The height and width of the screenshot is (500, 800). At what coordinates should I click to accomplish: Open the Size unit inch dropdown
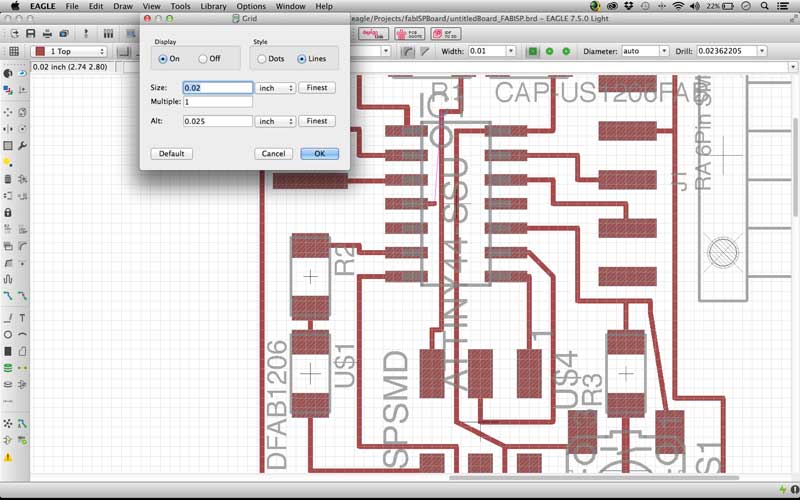coord(275,88)
